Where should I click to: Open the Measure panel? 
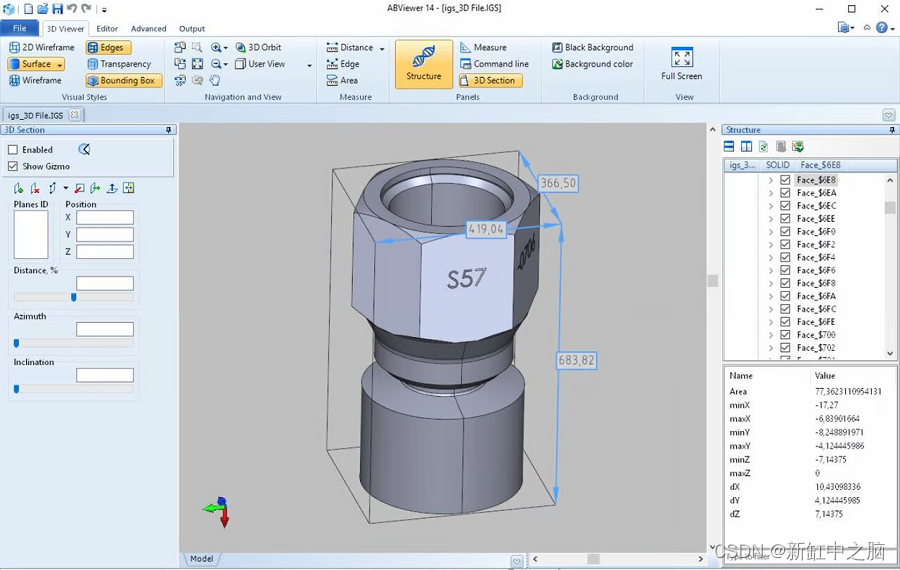tap(483, 47)
